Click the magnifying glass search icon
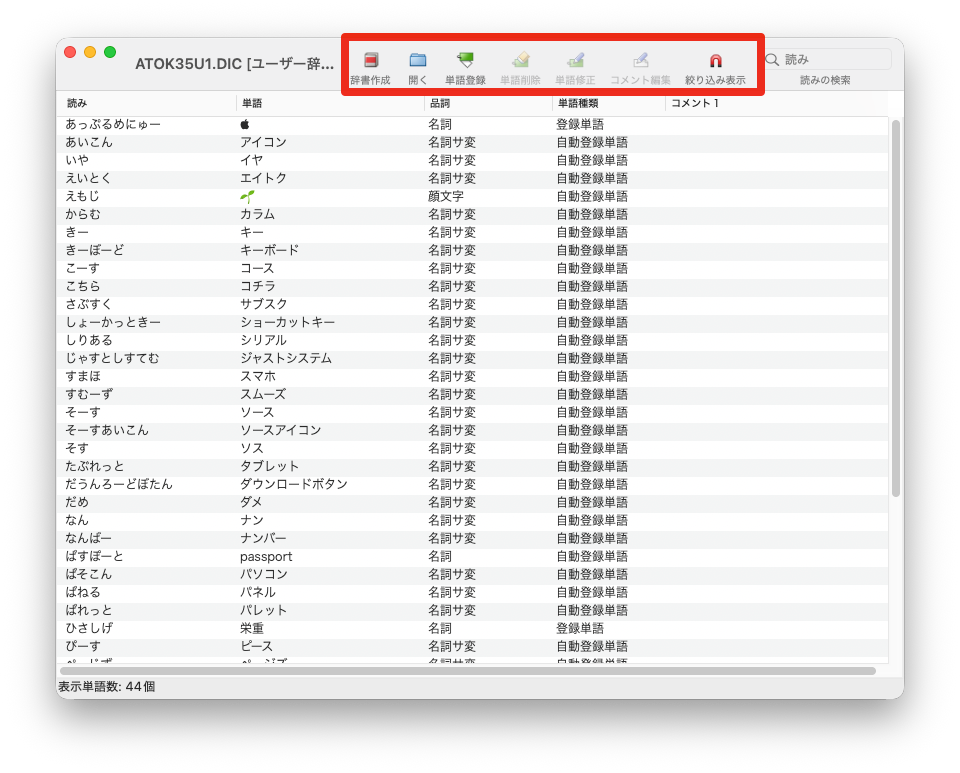The image size is (960, 773). click(772, 60)
